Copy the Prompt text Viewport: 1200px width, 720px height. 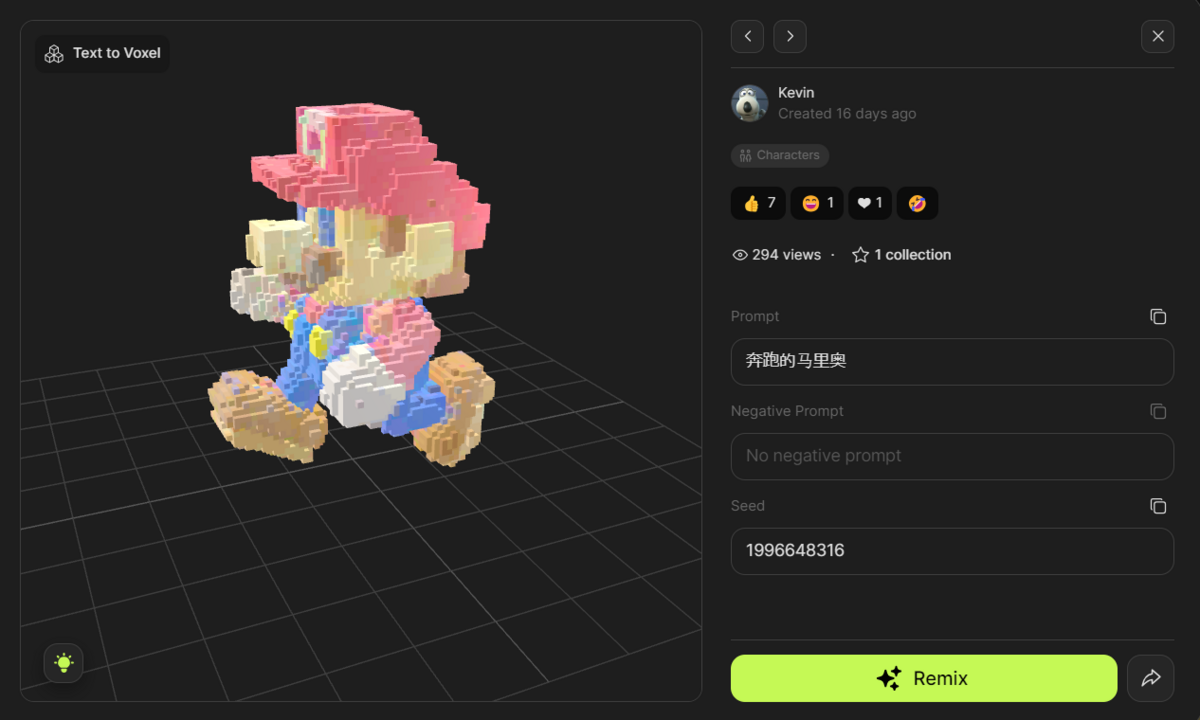pos(1158,316)
